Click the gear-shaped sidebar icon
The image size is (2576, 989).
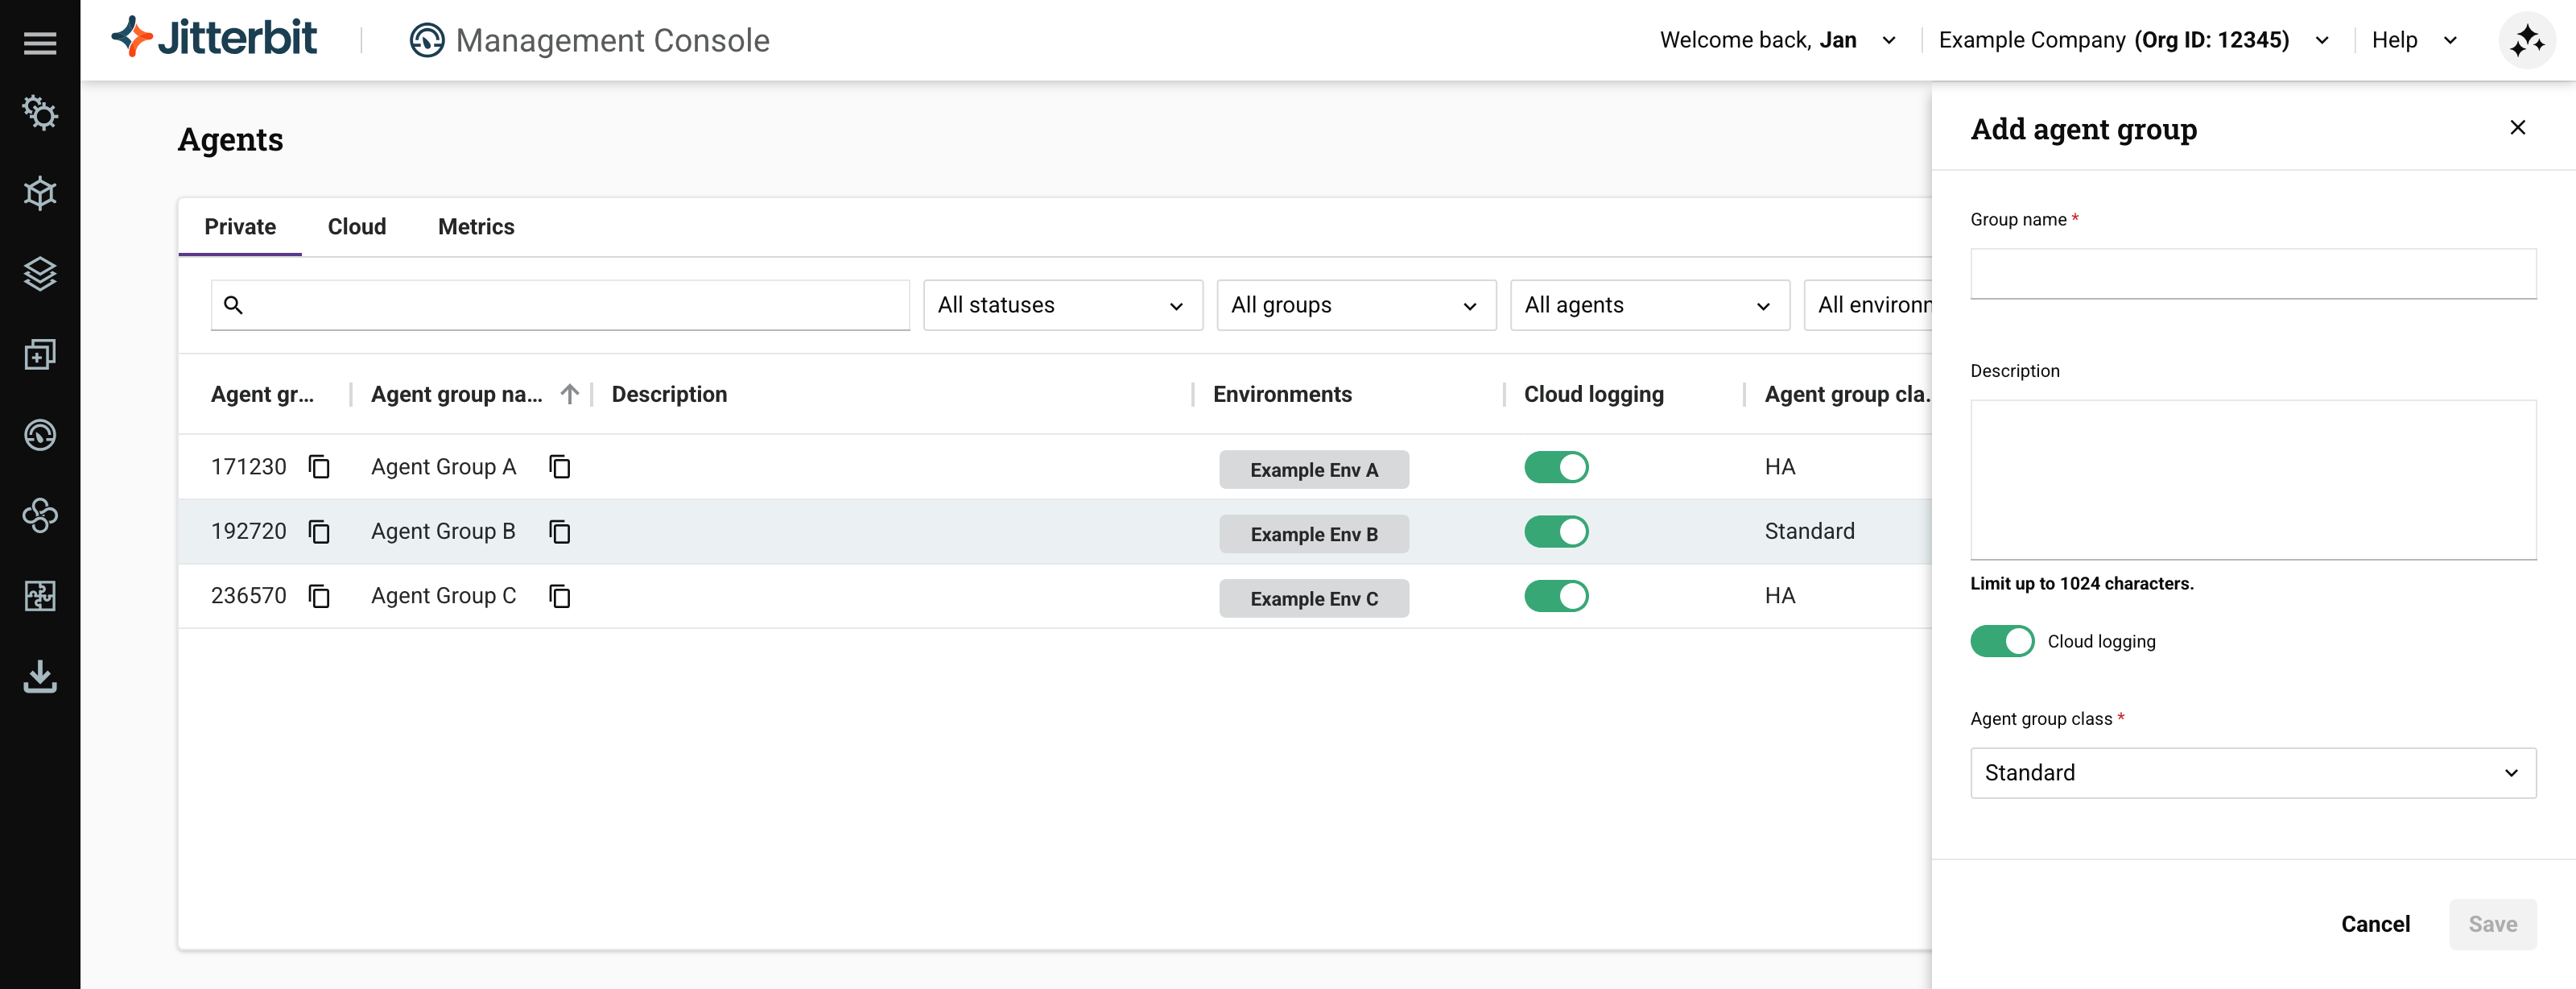click(x=40, y=113)
